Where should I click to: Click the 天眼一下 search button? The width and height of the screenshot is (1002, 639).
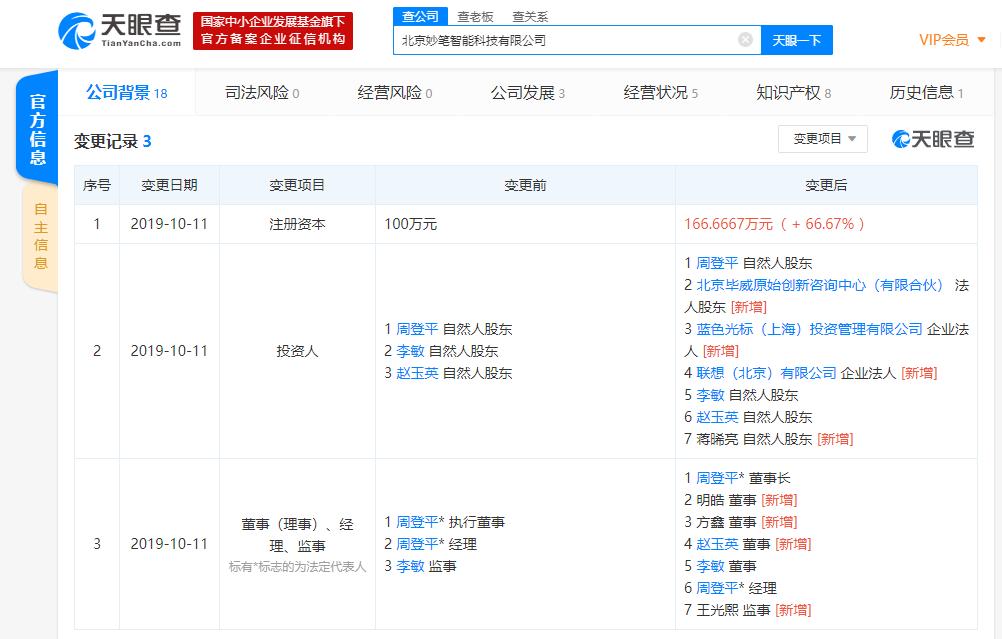point(797,39)
